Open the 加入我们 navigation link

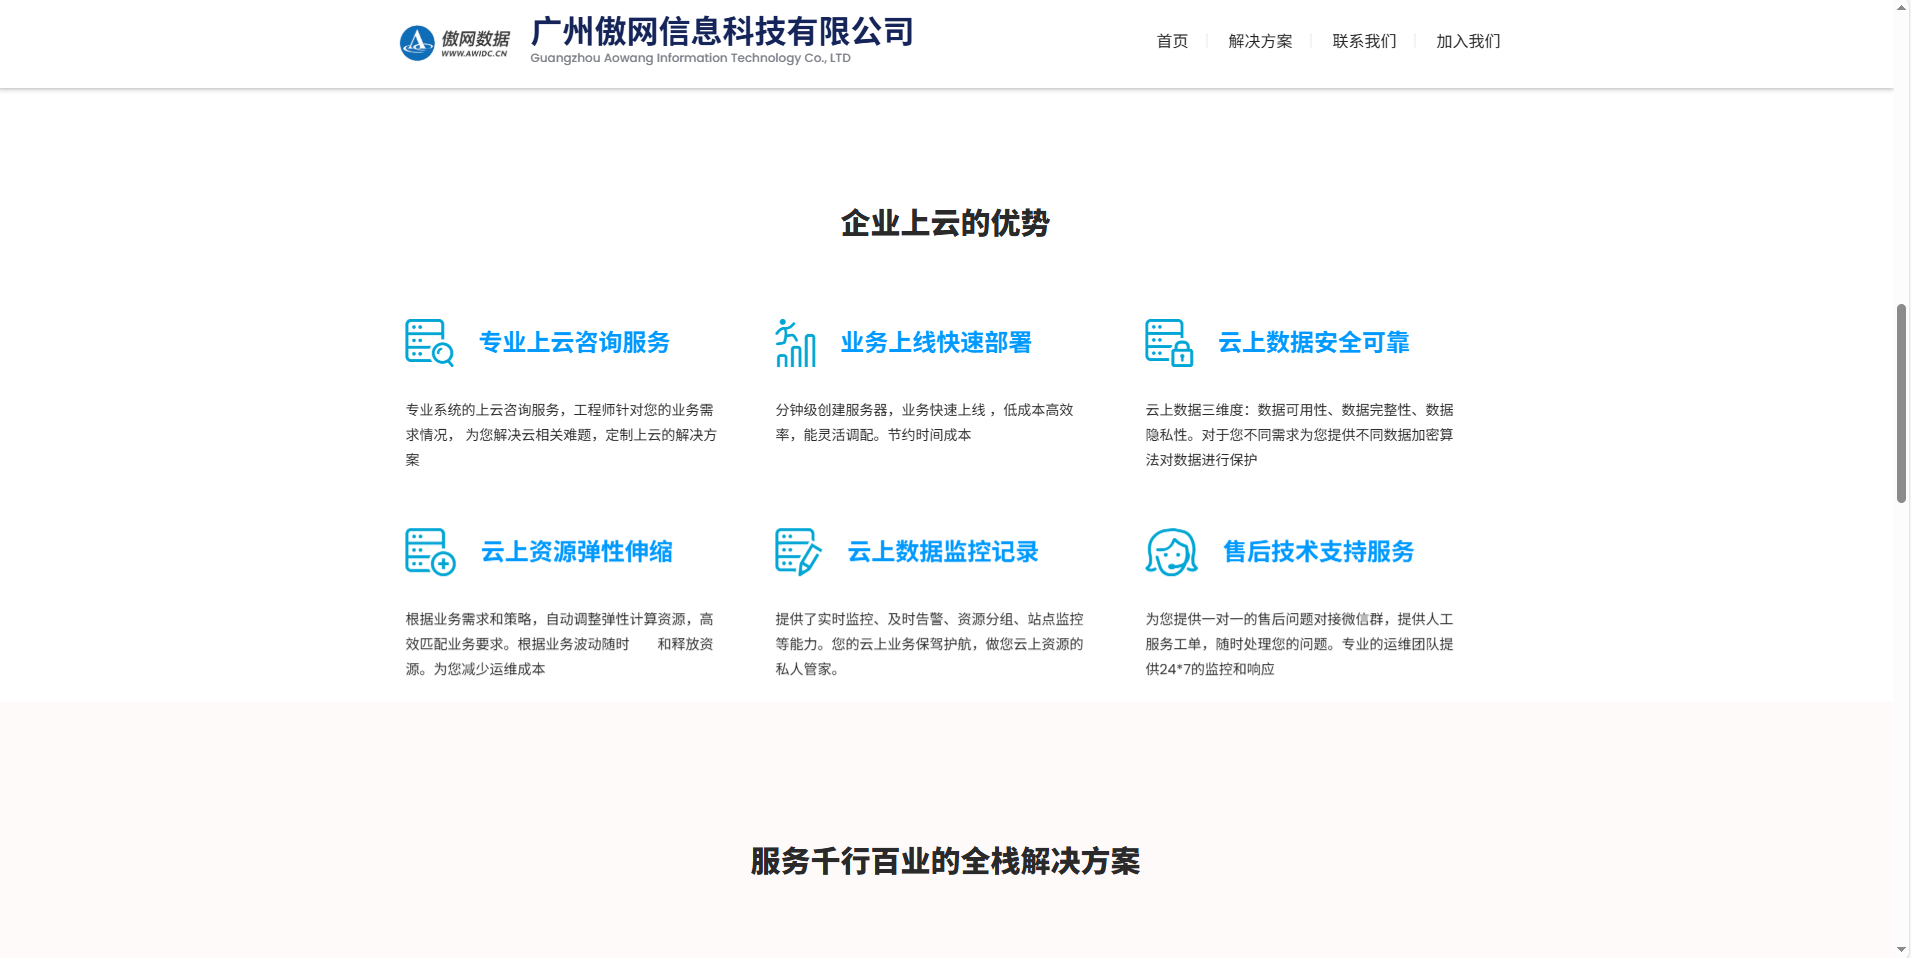point(1468,41)
